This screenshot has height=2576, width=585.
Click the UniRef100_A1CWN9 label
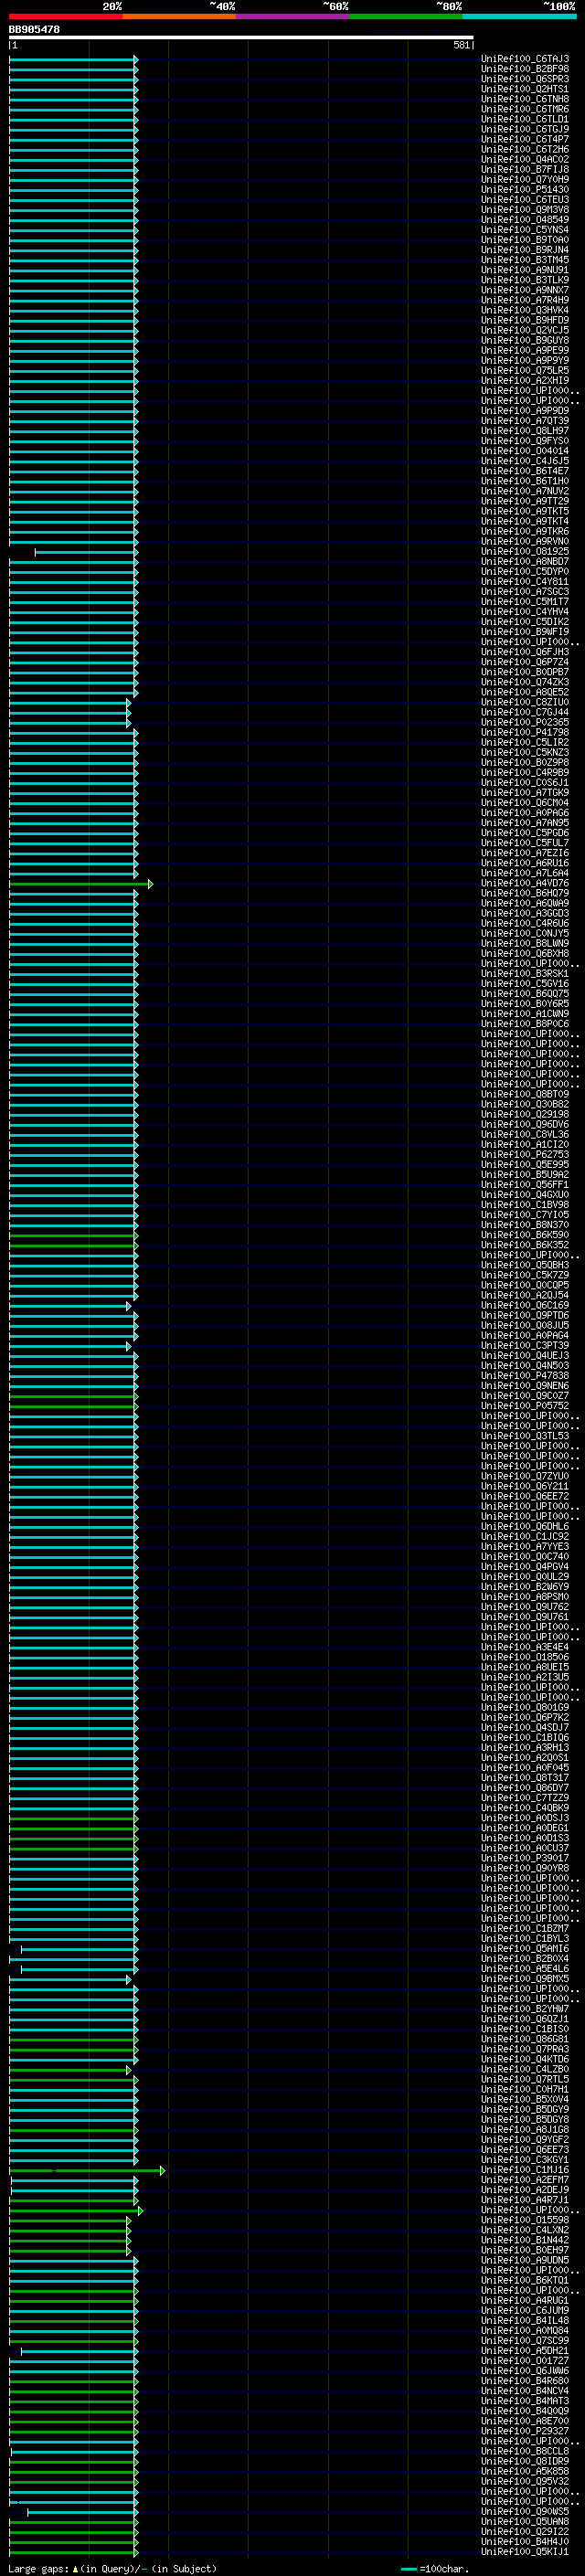tap(525, 1013)
